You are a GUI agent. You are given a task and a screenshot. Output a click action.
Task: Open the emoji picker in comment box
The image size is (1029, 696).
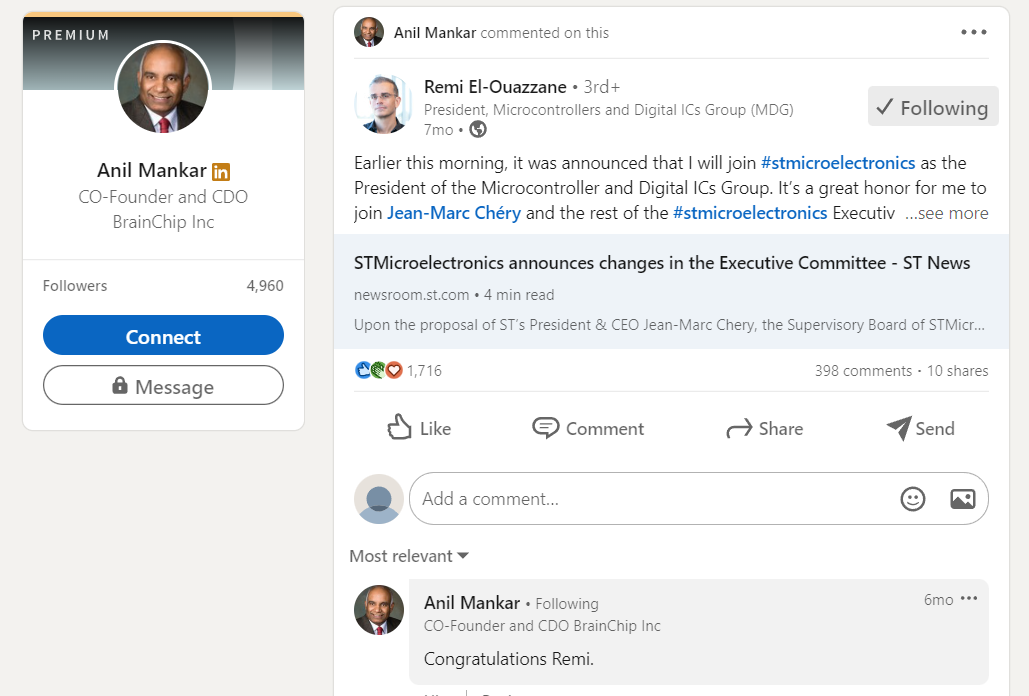[912, 499]
